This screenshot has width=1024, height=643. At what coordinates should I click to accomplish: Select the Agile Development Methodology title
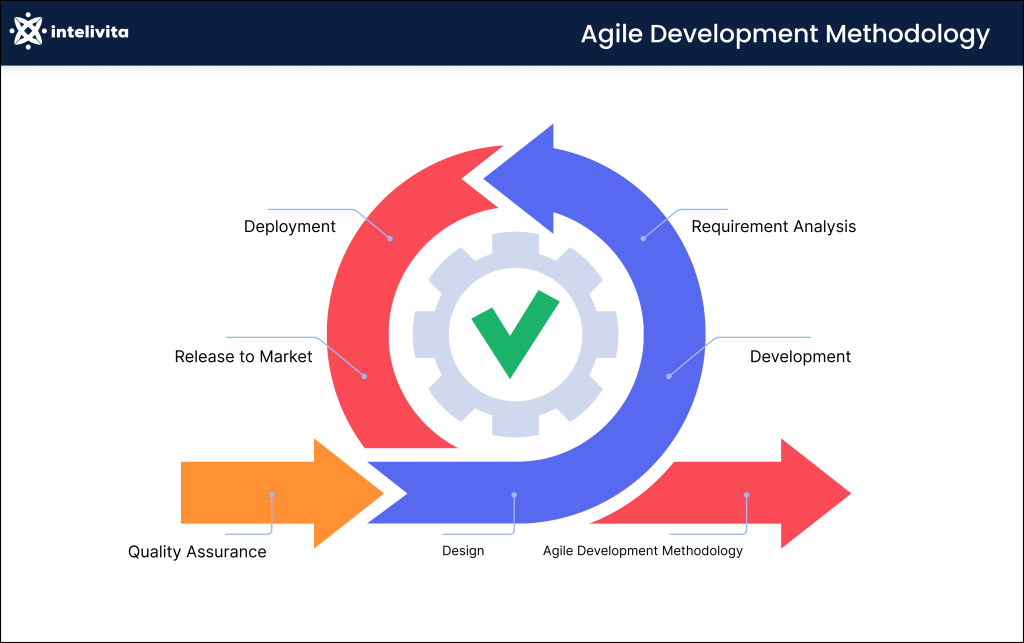[786, 34]
